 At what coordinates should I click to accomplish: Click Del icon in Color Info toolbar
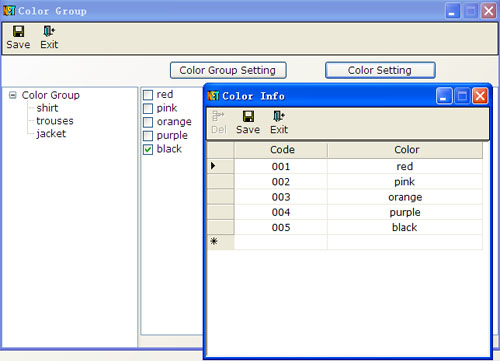pyautogui.click(x=218, y=116)
